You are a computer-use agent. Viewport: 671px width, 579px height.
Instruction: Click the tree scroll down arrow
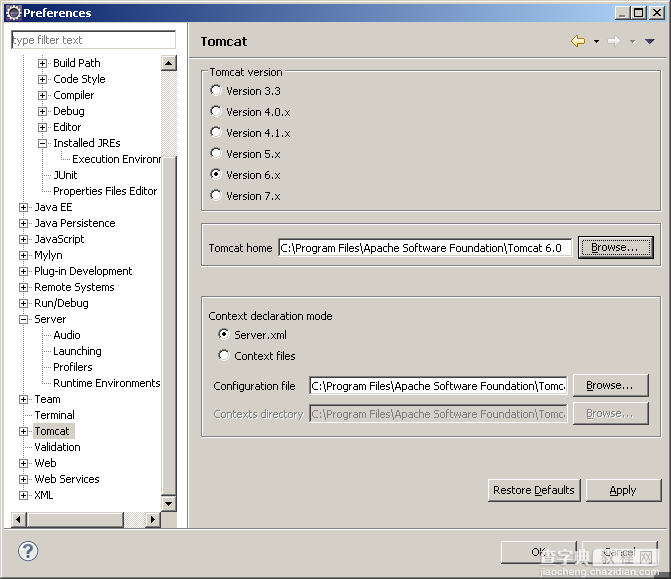(169, 503)
